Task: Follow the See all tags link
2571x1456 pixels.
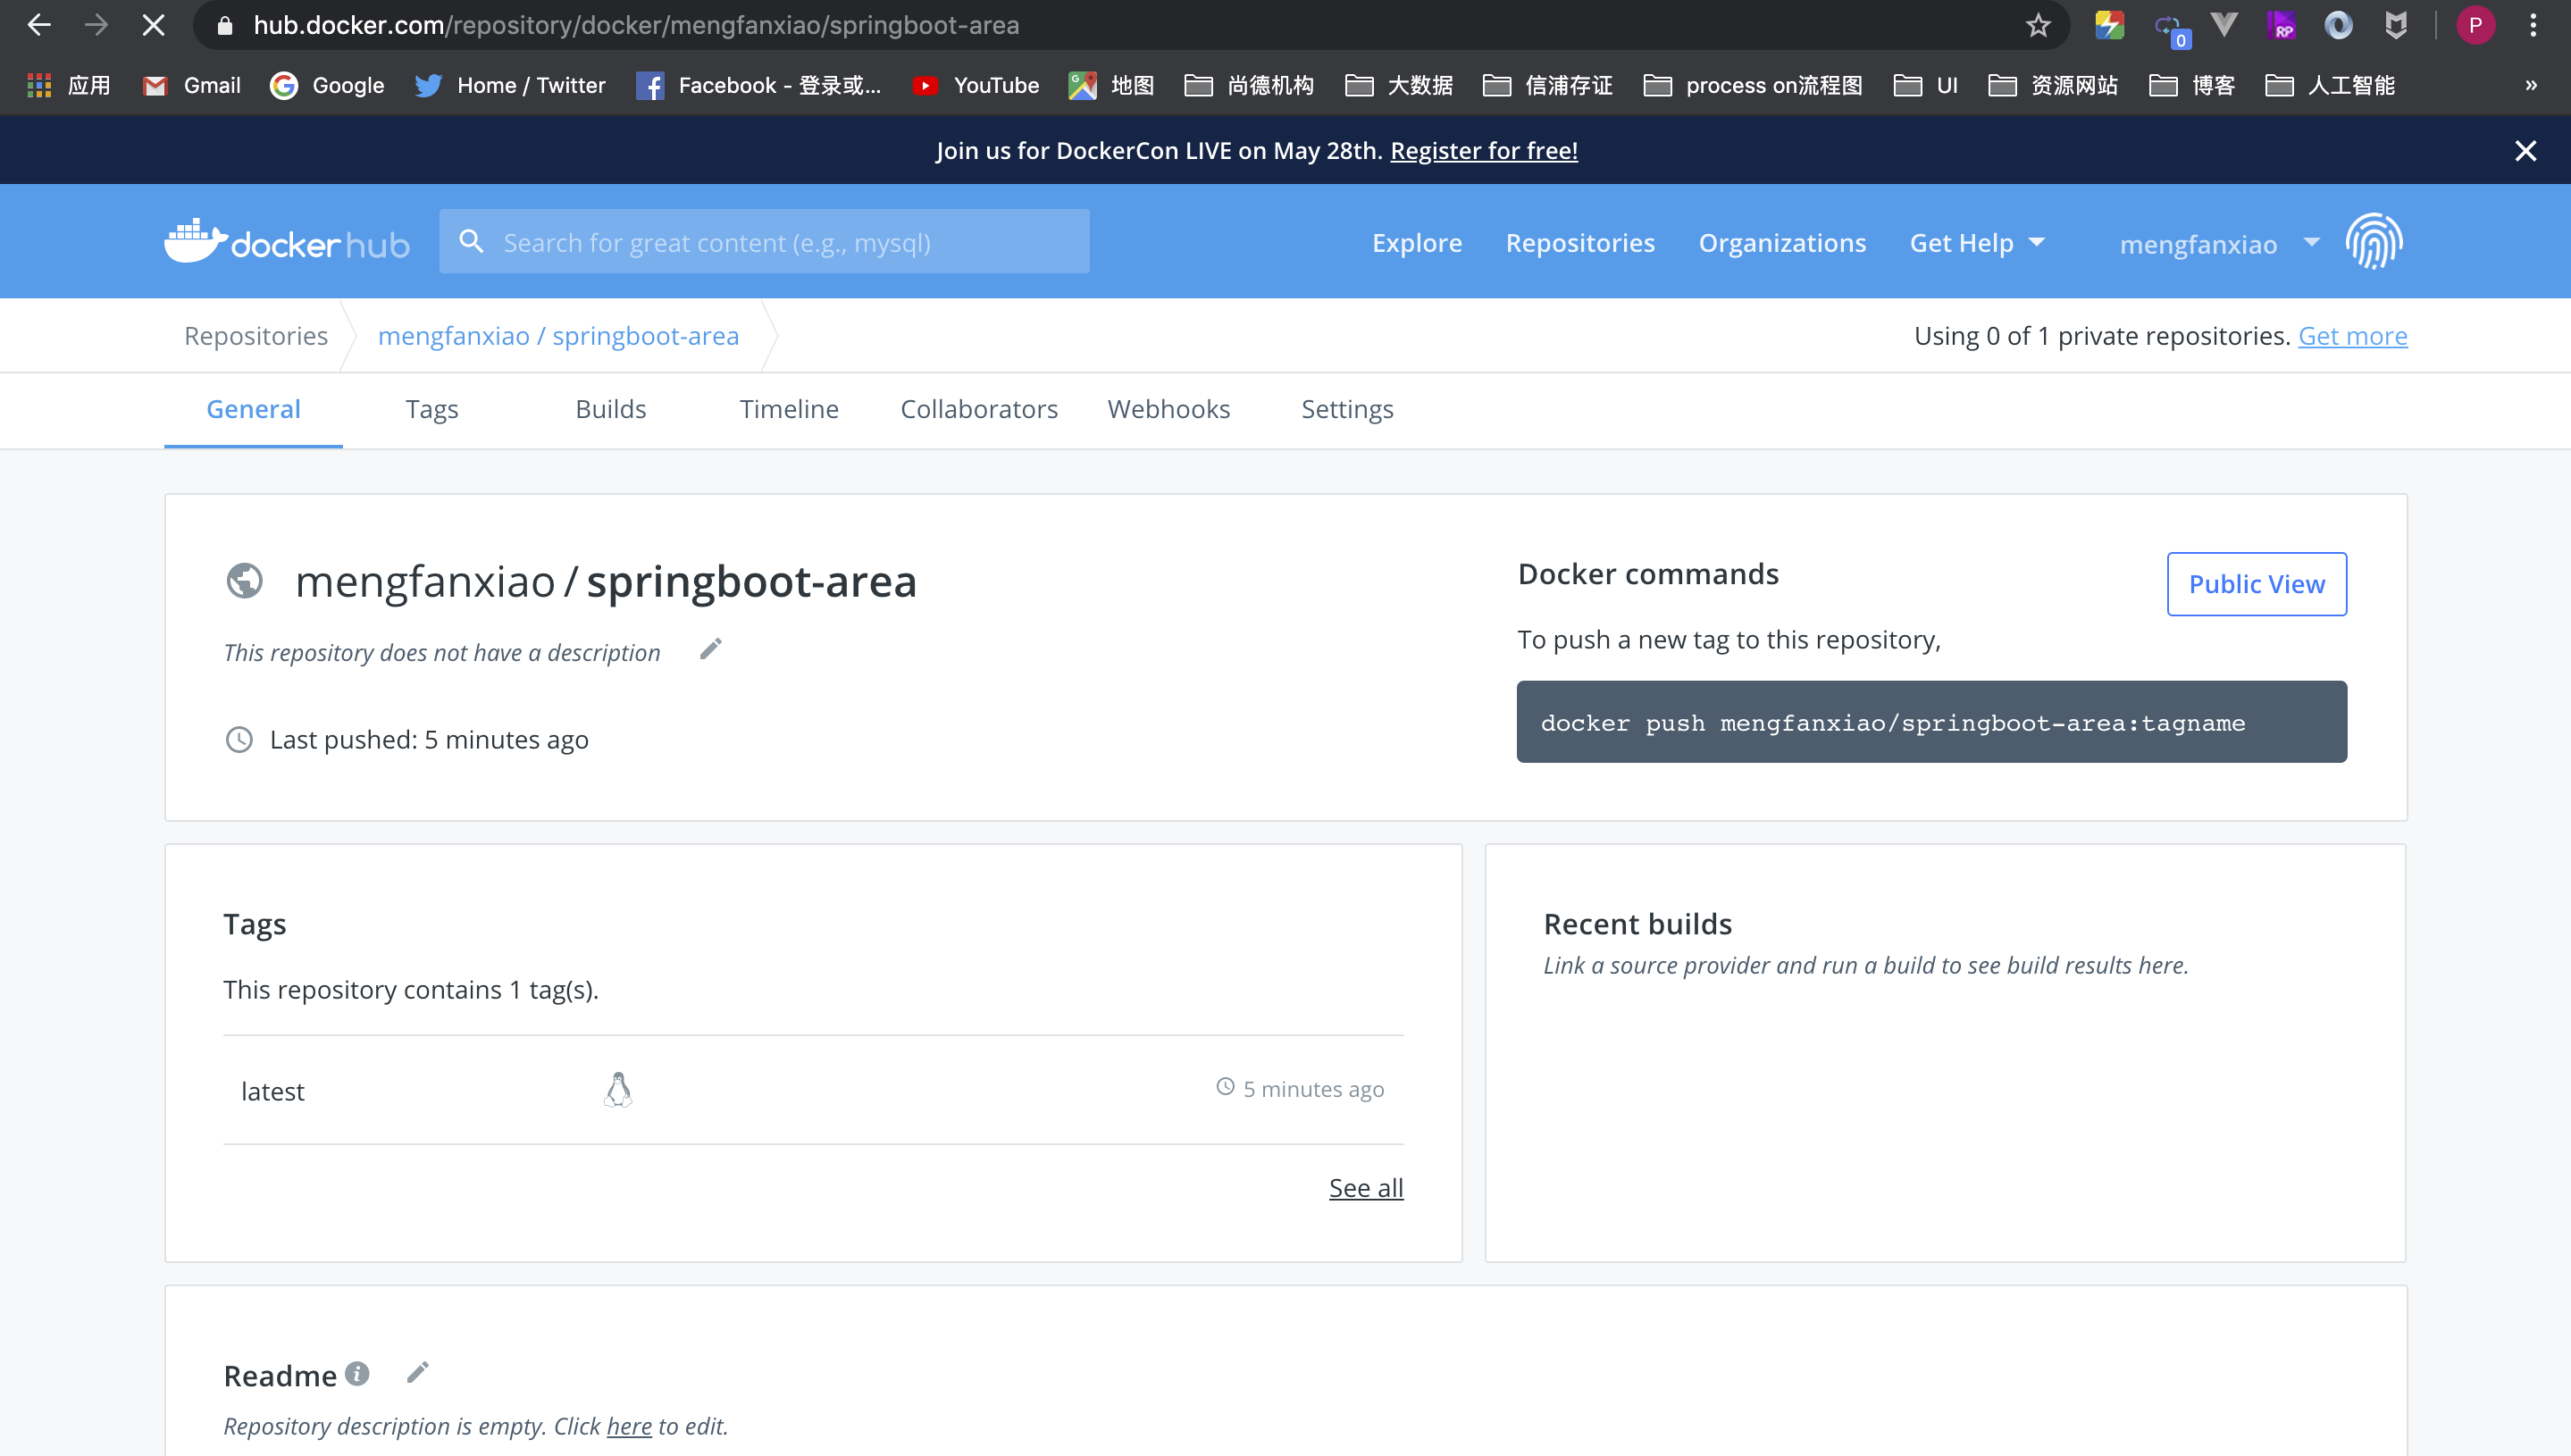Action: point(1365,1188)
